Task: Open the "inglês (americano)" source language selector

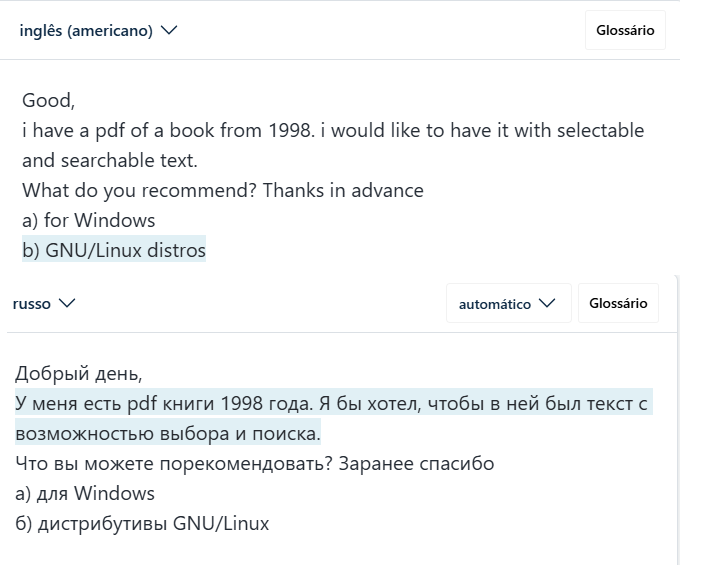Action: point(87,31)
